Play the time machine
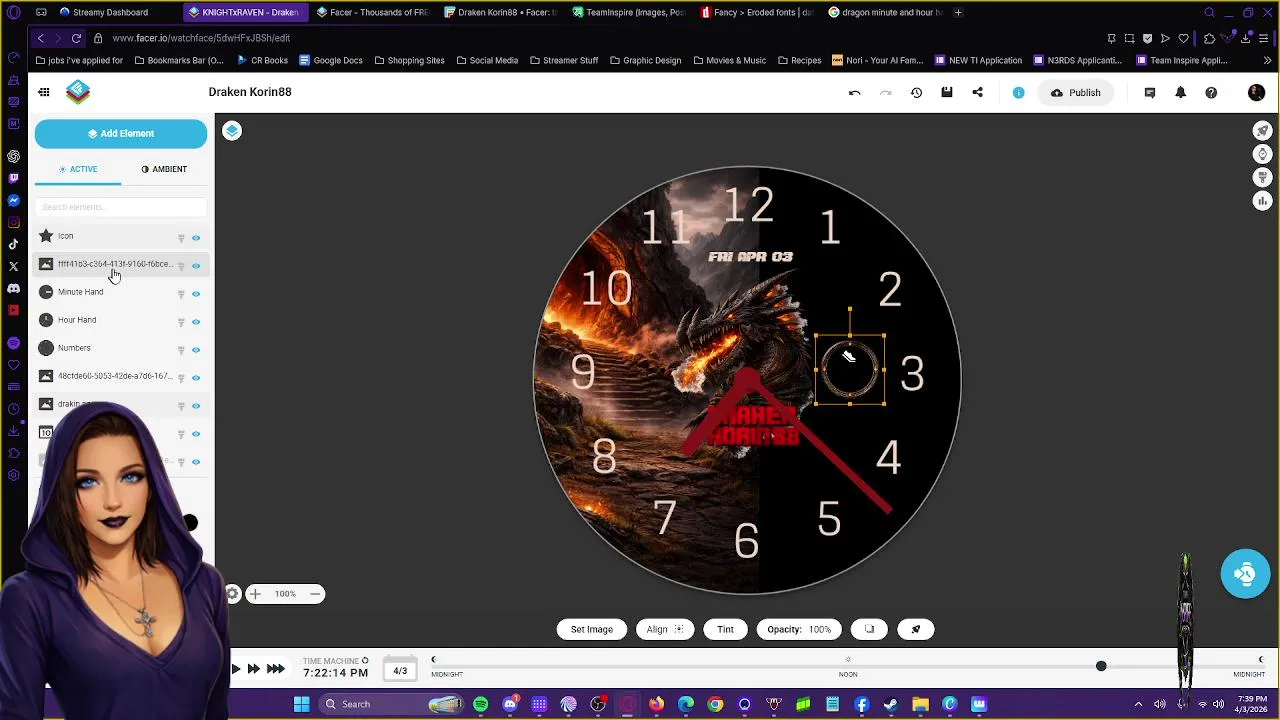The image size is (1280, 720). click(x=235, y=669)
